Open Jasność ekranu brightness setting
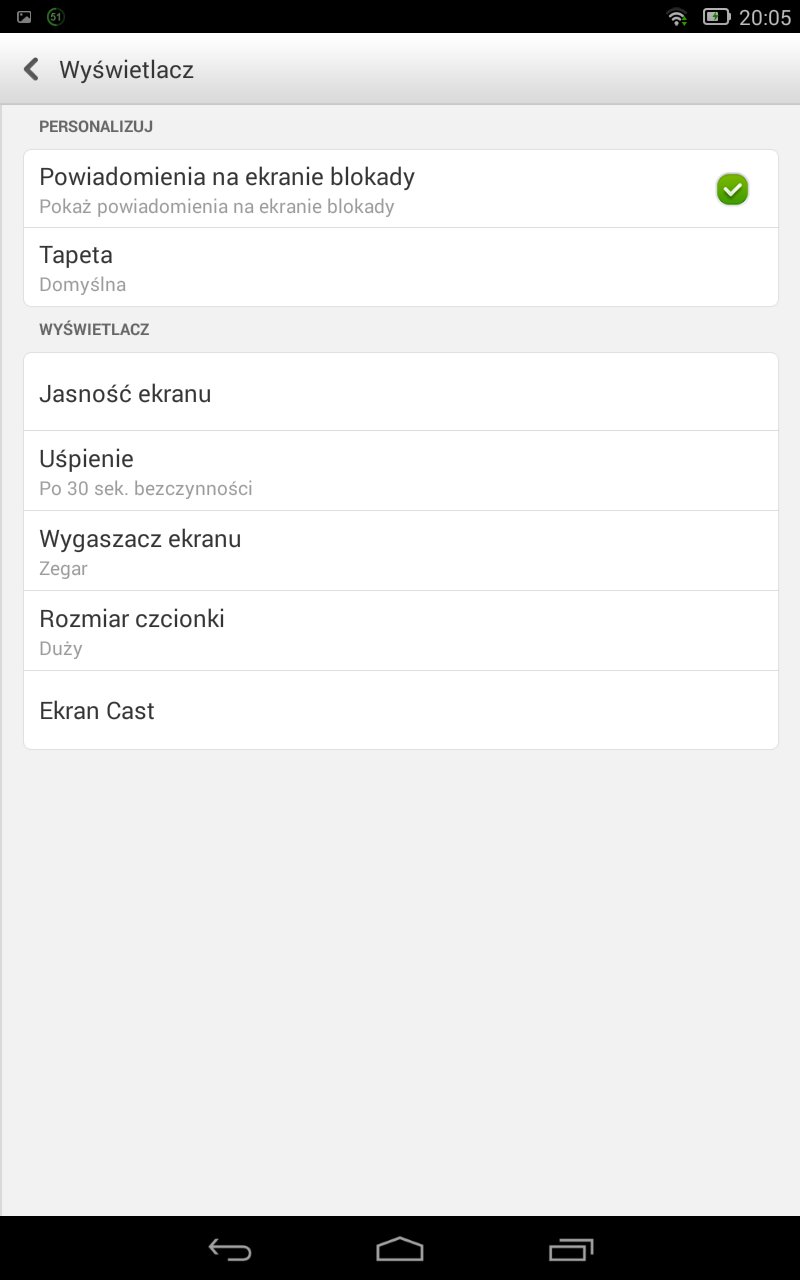The height and width of the screenshot is (1280, 800). 400,393
